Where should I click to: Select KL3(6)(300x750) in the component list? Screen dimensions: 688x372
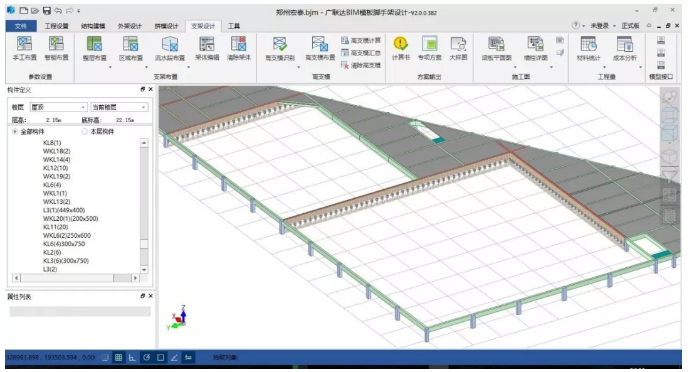click(x=65, y=261)
